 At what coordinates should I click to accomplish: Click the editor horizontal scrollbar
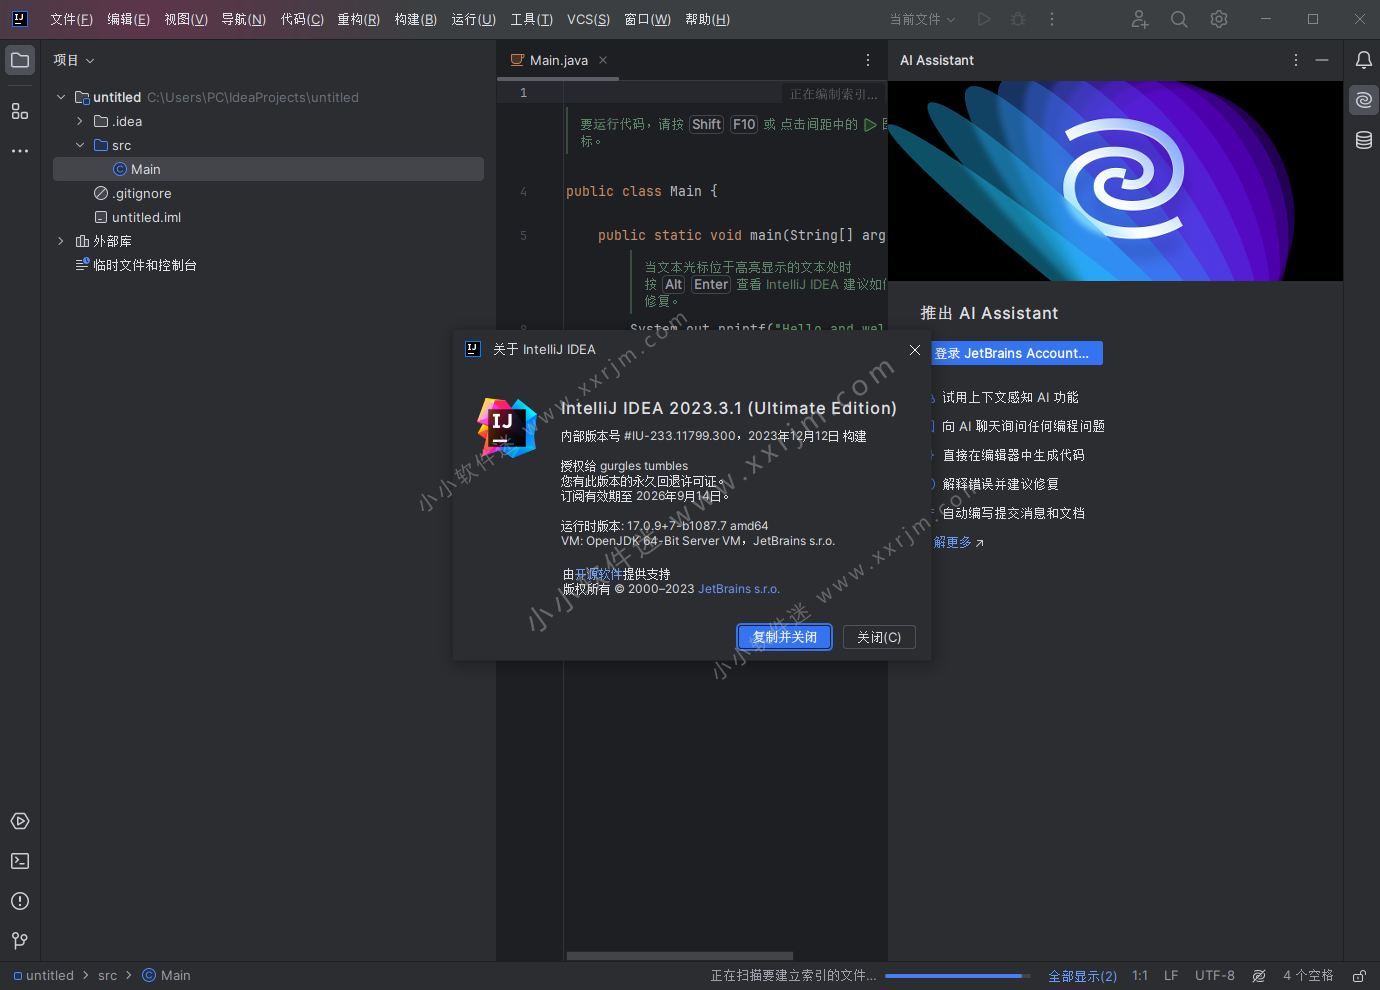(x=680, y=956)
